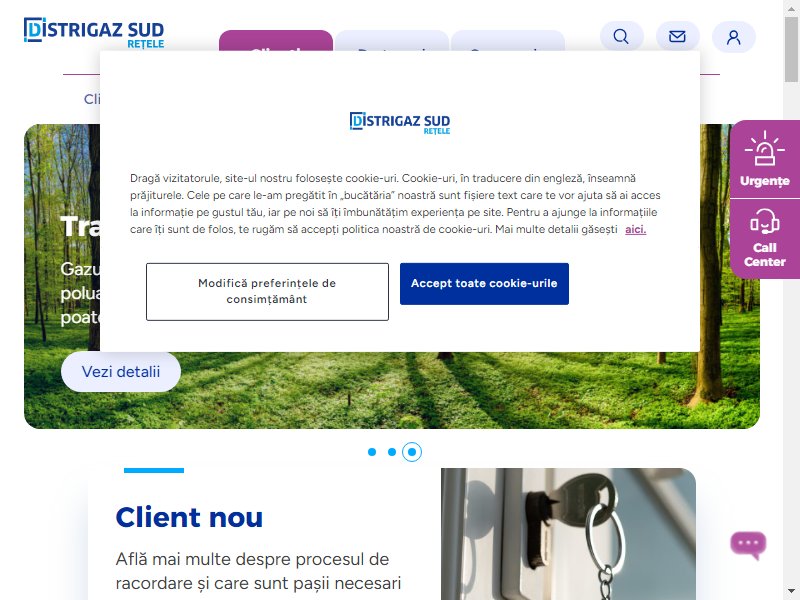Click the Distrigaz Sud logo inside cookie dialog

pyautogui.click(x=399, y=123)
